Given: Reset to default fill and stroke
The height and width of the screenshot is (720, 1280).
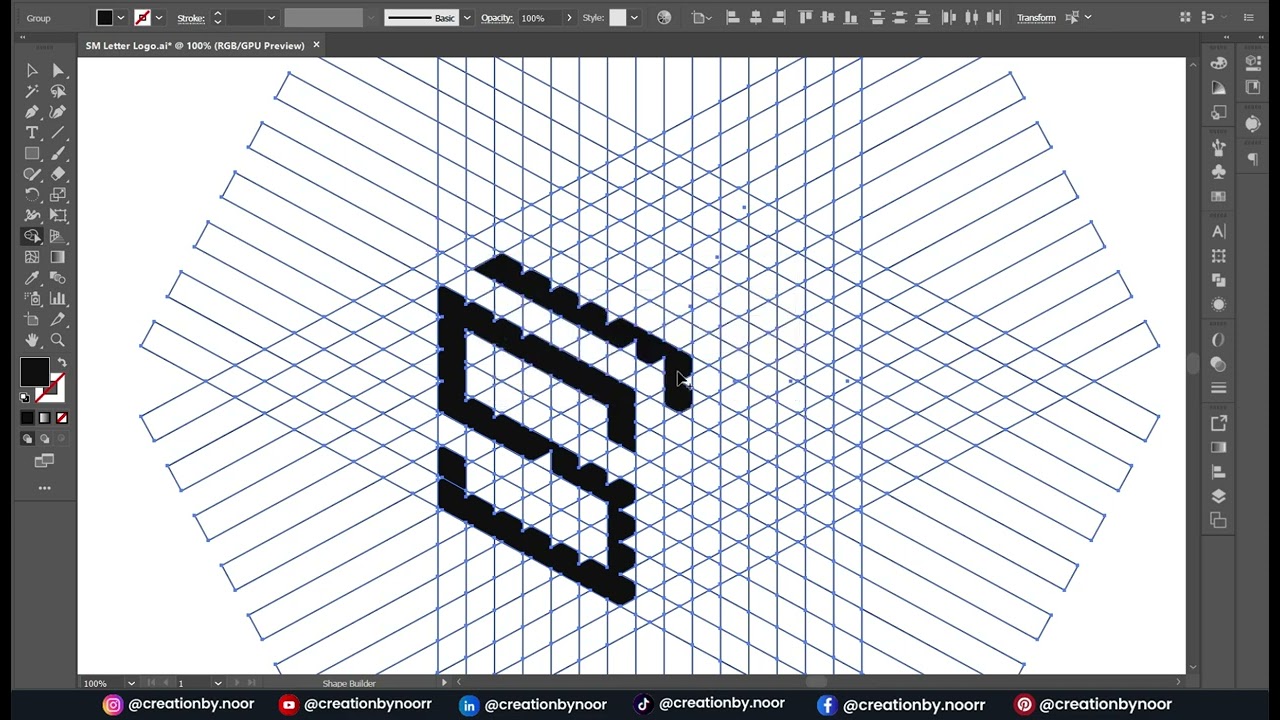Looking at the screenshot, I should (25, 398).
